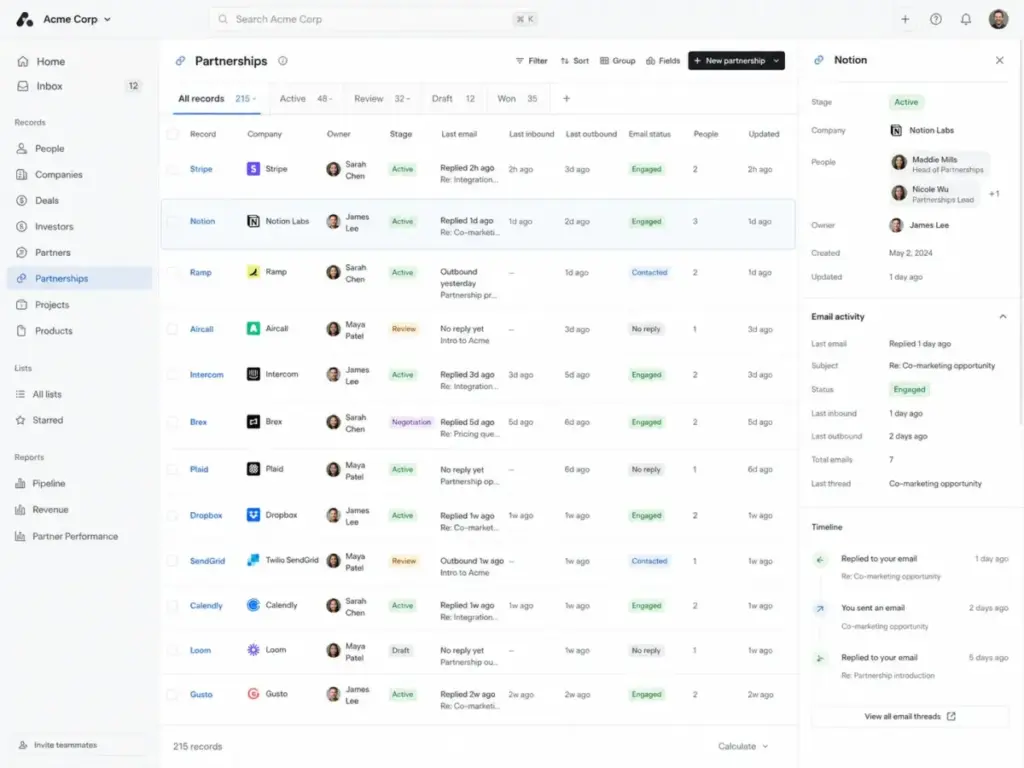Image resolution: width=1024 pixels, height=768 pixels.
Task: Select the Brex row checkbox
Action: 172,423
